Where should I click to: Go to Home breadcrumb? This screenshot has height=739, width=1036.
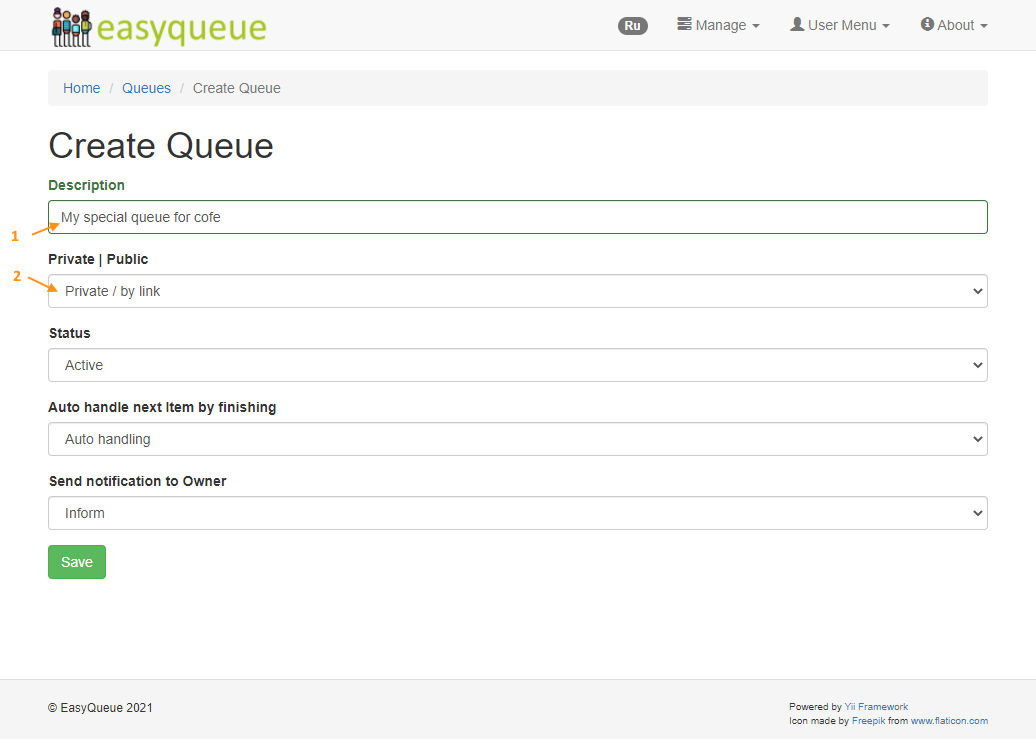tap(81, 88)
